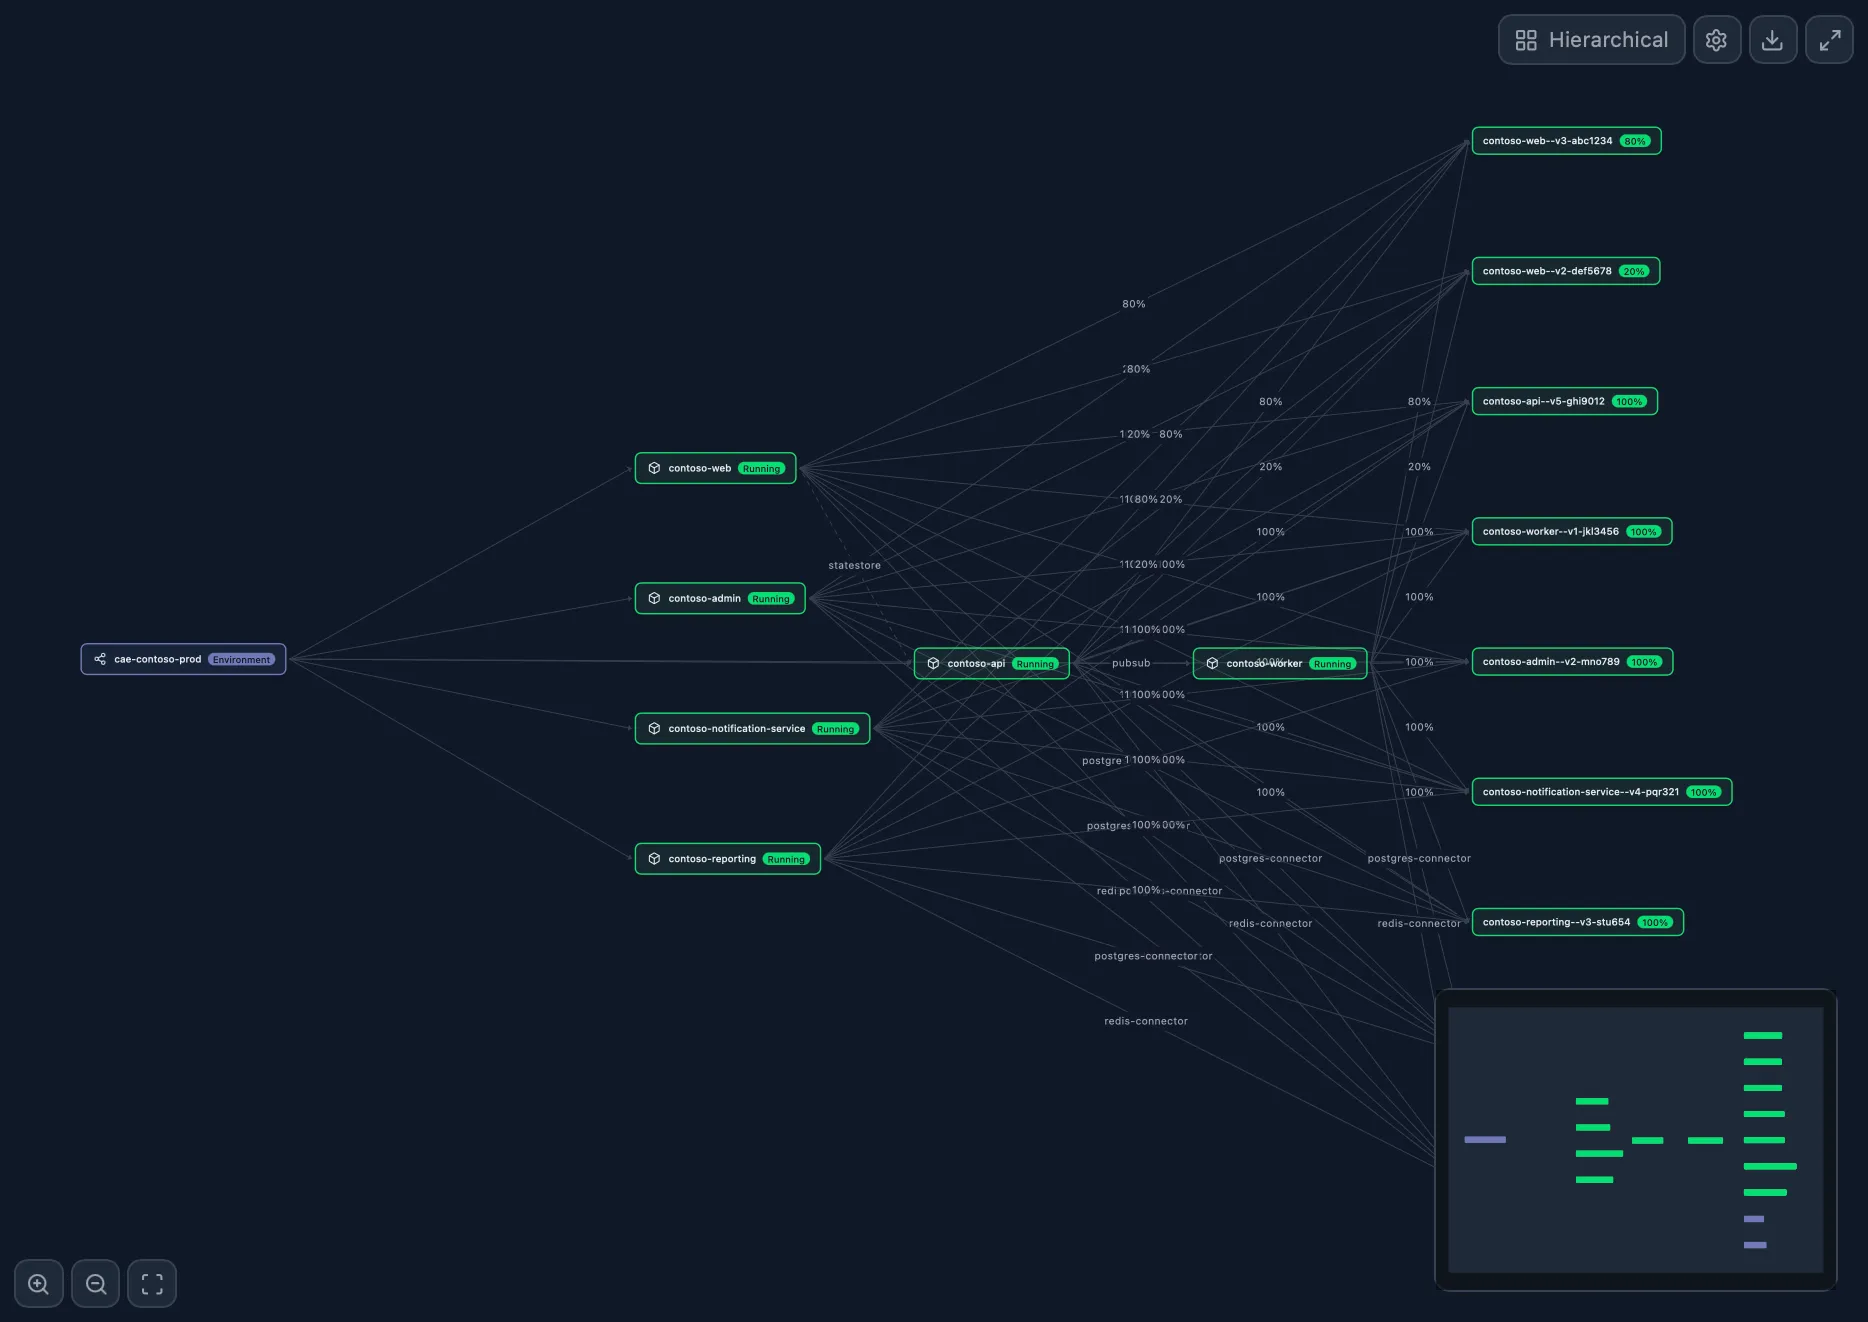This screenshot has width=1868, height=1322.
Task: Click the download graph icon
Action: coord(1773,39)
